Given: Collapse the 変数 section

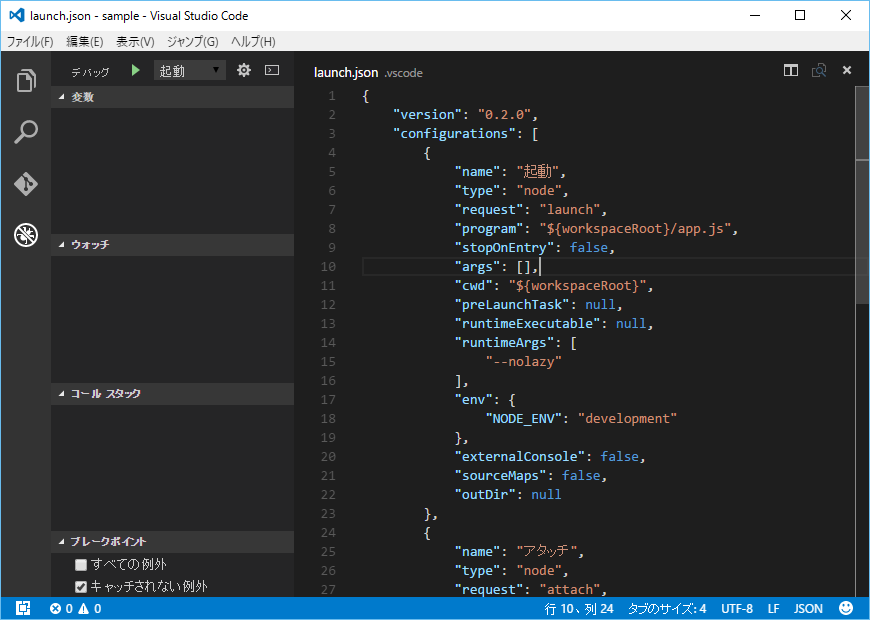Looking at the screenshot, I should (62, 97).
